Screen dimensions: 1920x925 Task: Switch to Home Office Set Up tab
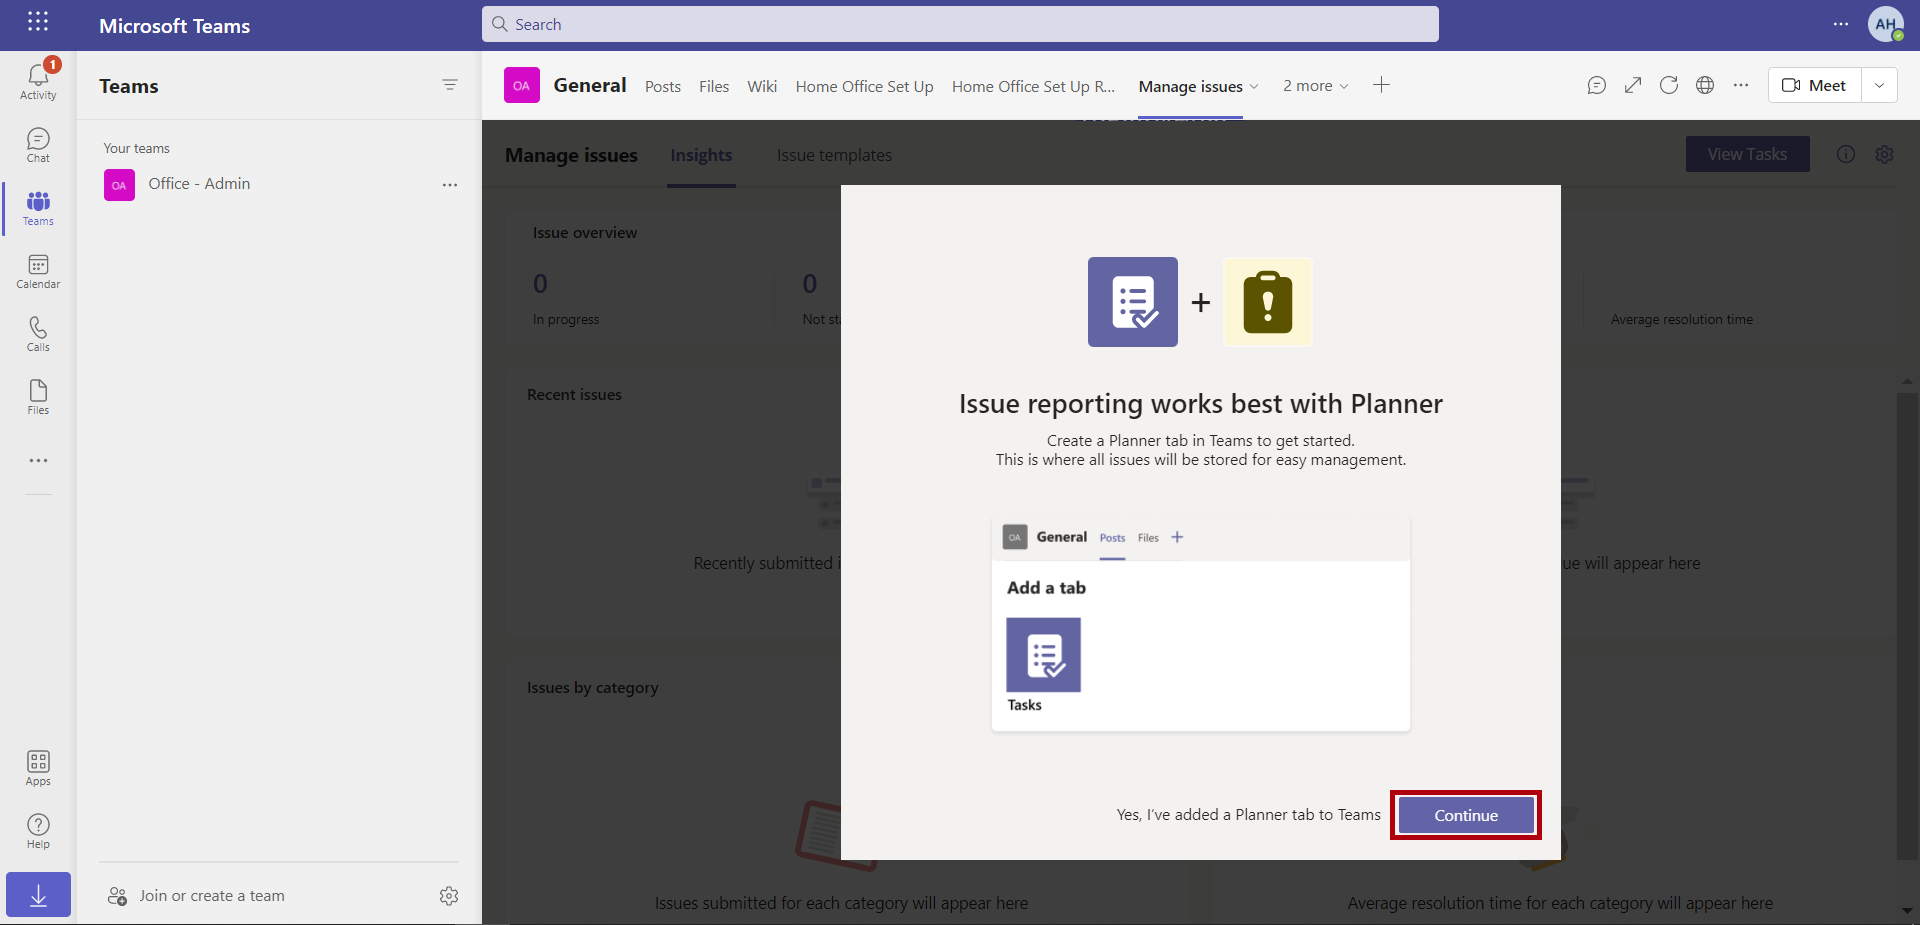pos(865,86)
